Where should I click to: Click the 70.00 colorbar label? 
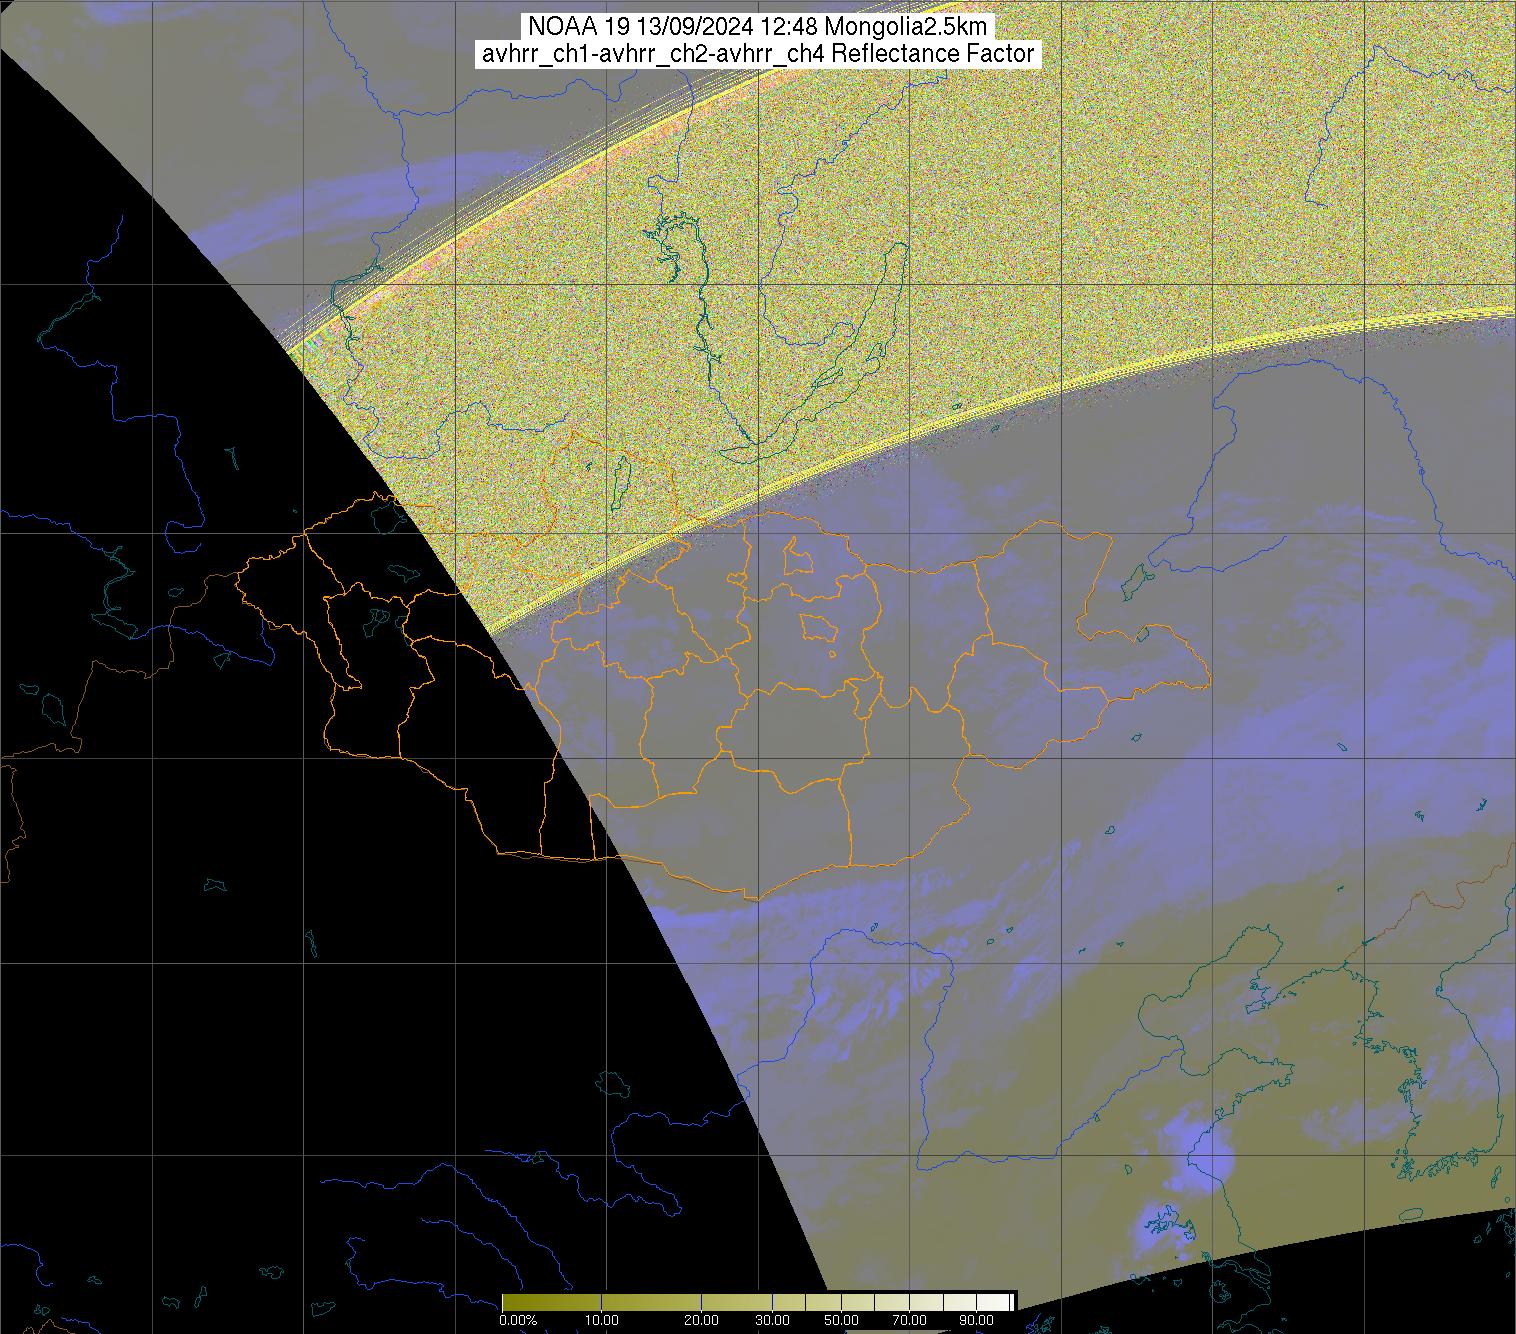909,1320
